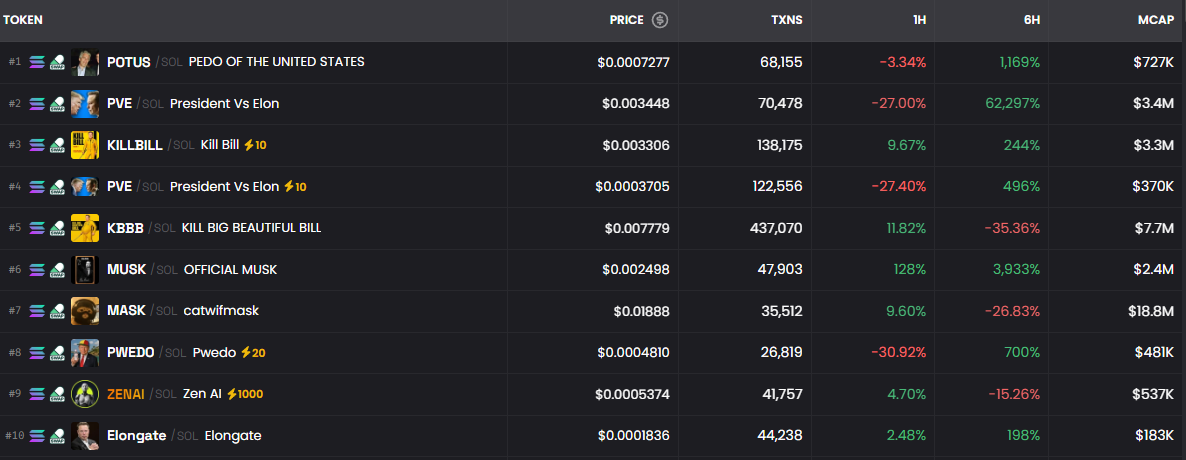
Task: Sort the list by 1H change
Action: pyautogui.click(x=917, y=20)
